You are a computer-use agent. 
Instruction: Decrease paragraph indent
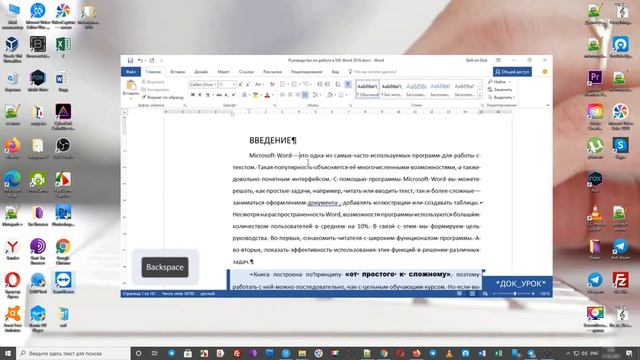(320, 84)
